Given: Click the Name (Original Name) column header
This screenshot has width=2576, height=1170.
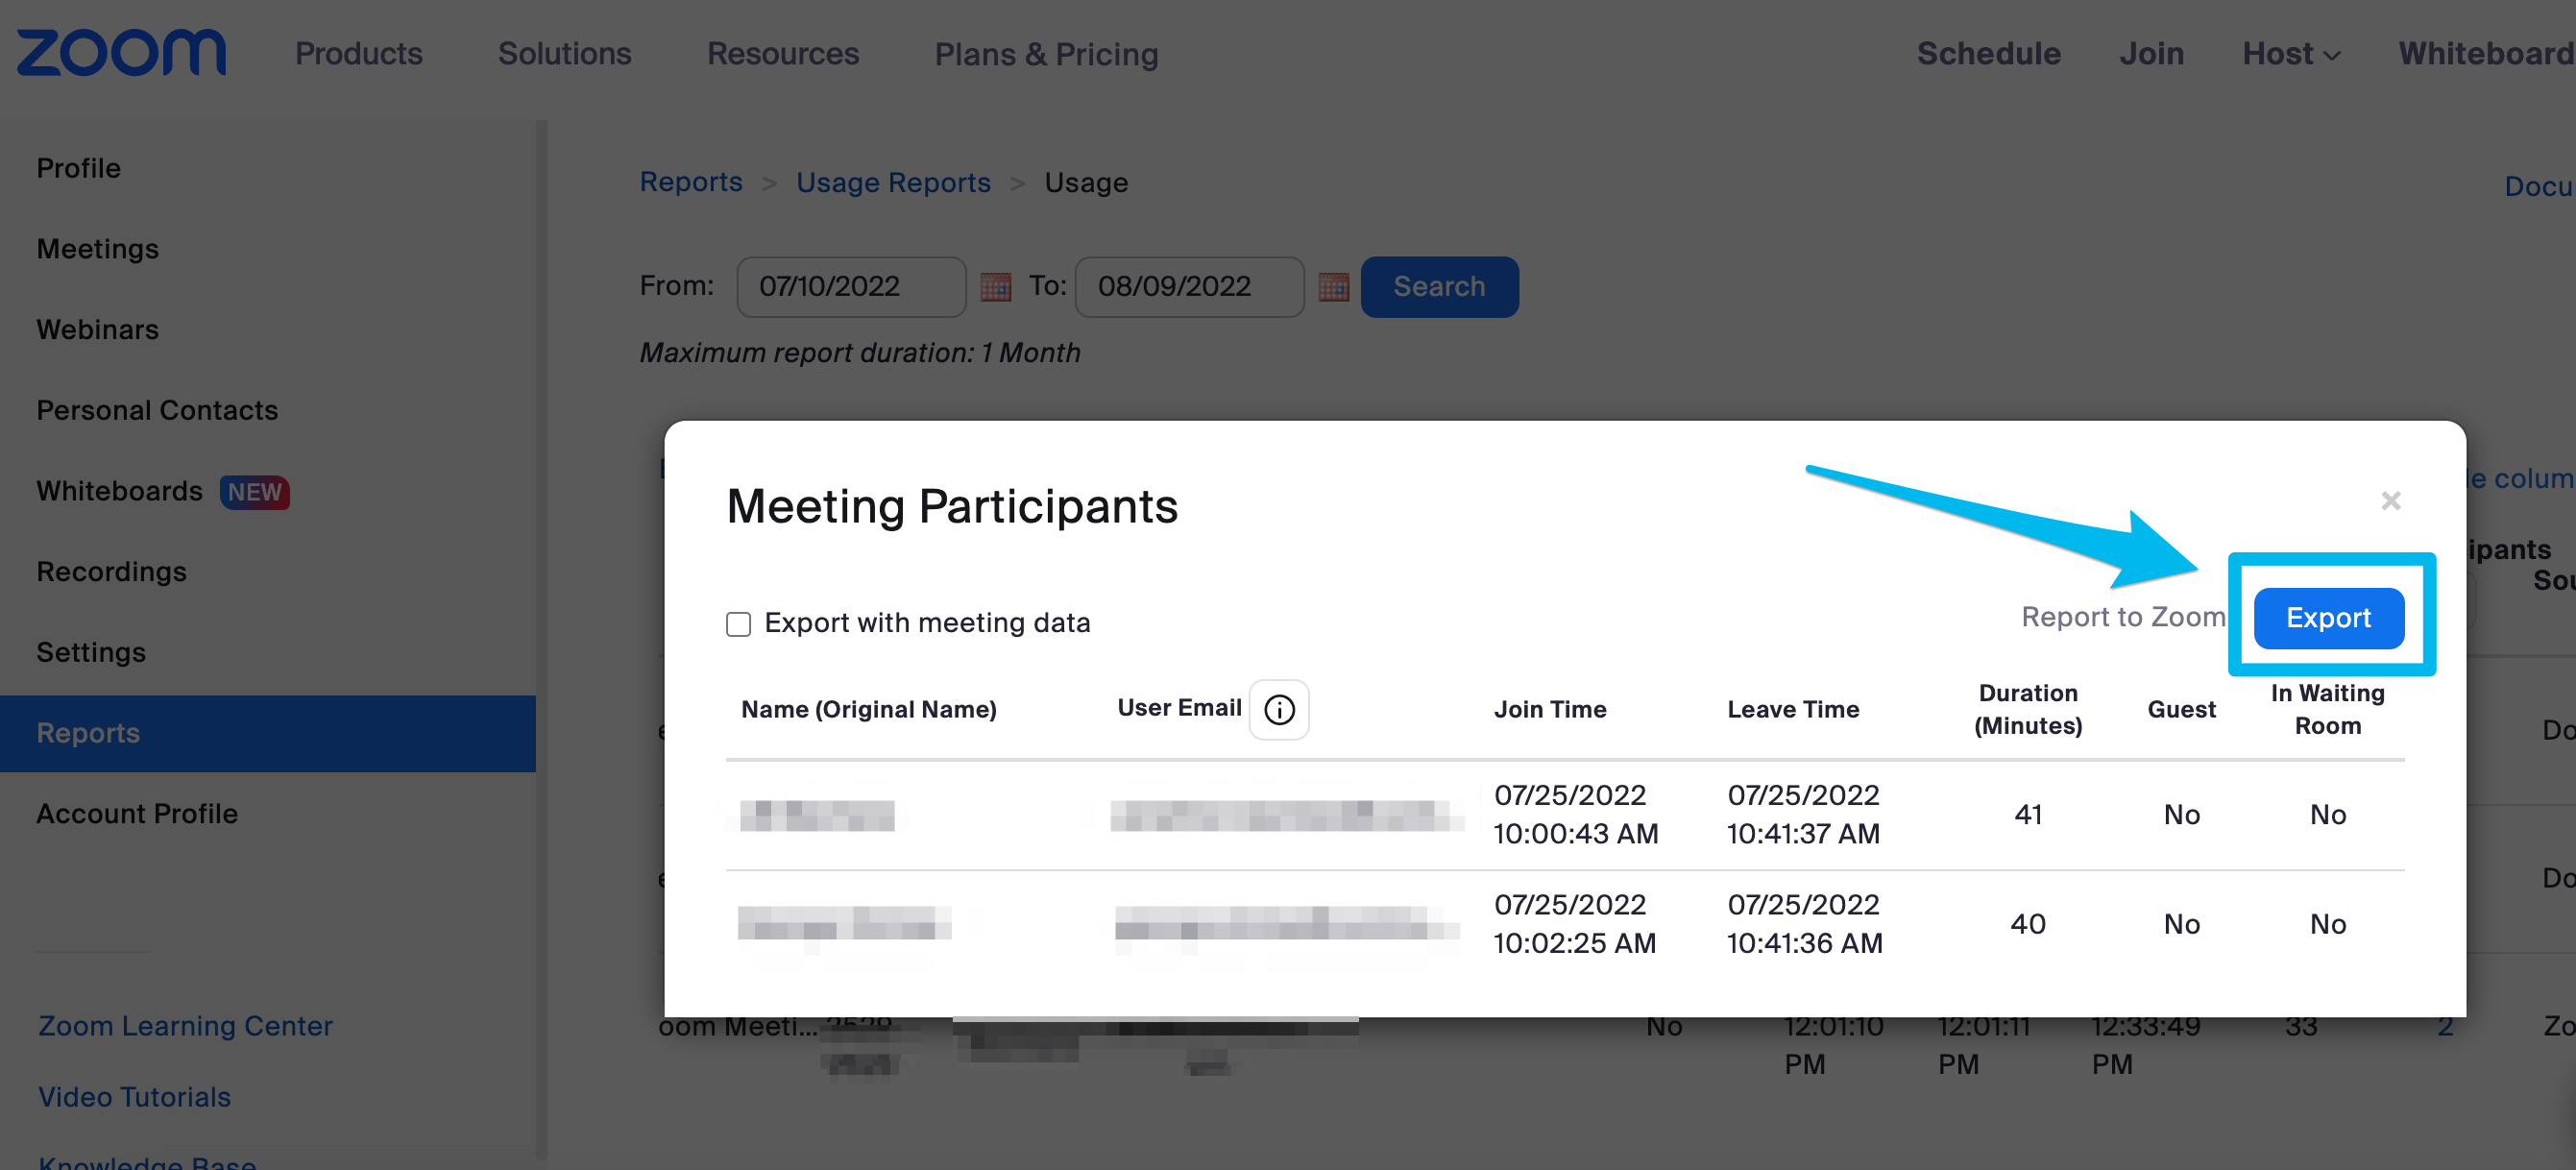Looking at the screenshot, I should (x=868, y=709).
